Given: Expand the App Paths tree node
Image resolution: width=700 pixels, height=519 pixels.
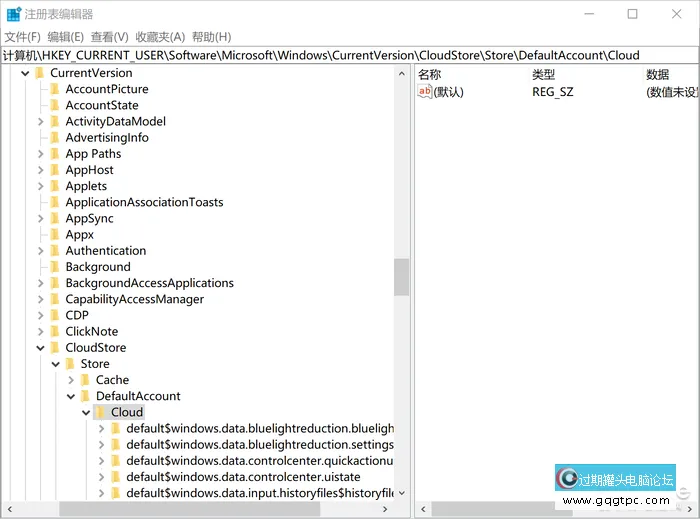Looking at the screenshot, I should pos(41,154).
